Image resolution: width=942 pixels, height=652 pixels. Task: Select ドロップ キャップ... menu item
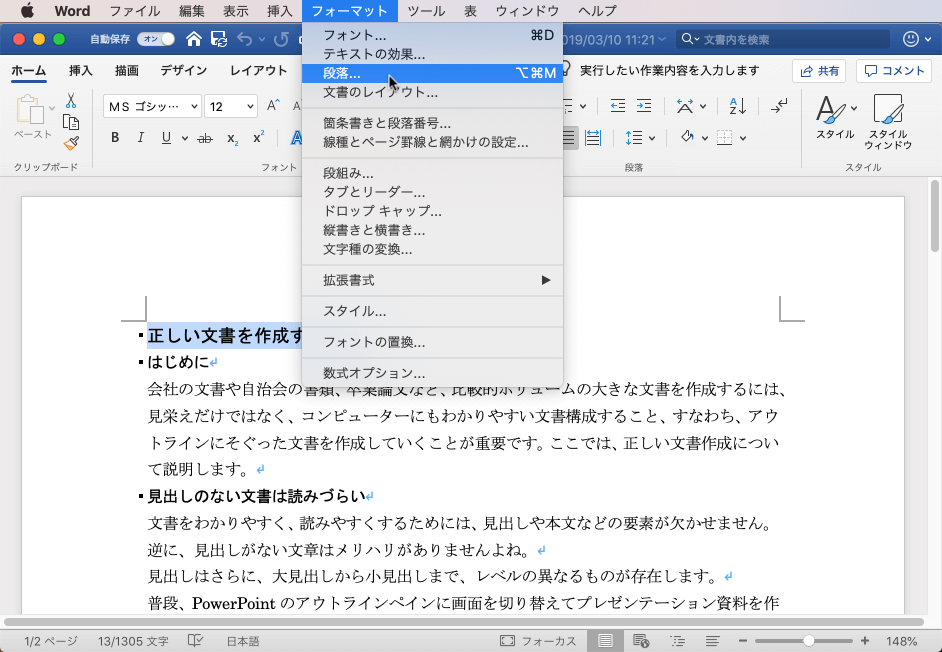433,211
